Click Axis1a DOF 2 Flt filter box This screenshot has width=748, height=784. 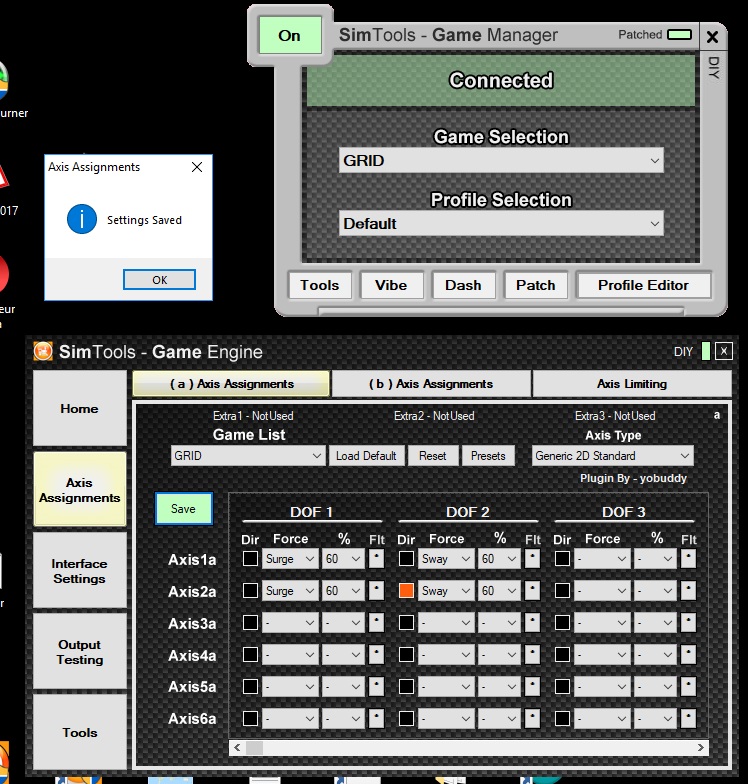coord(532,558)
